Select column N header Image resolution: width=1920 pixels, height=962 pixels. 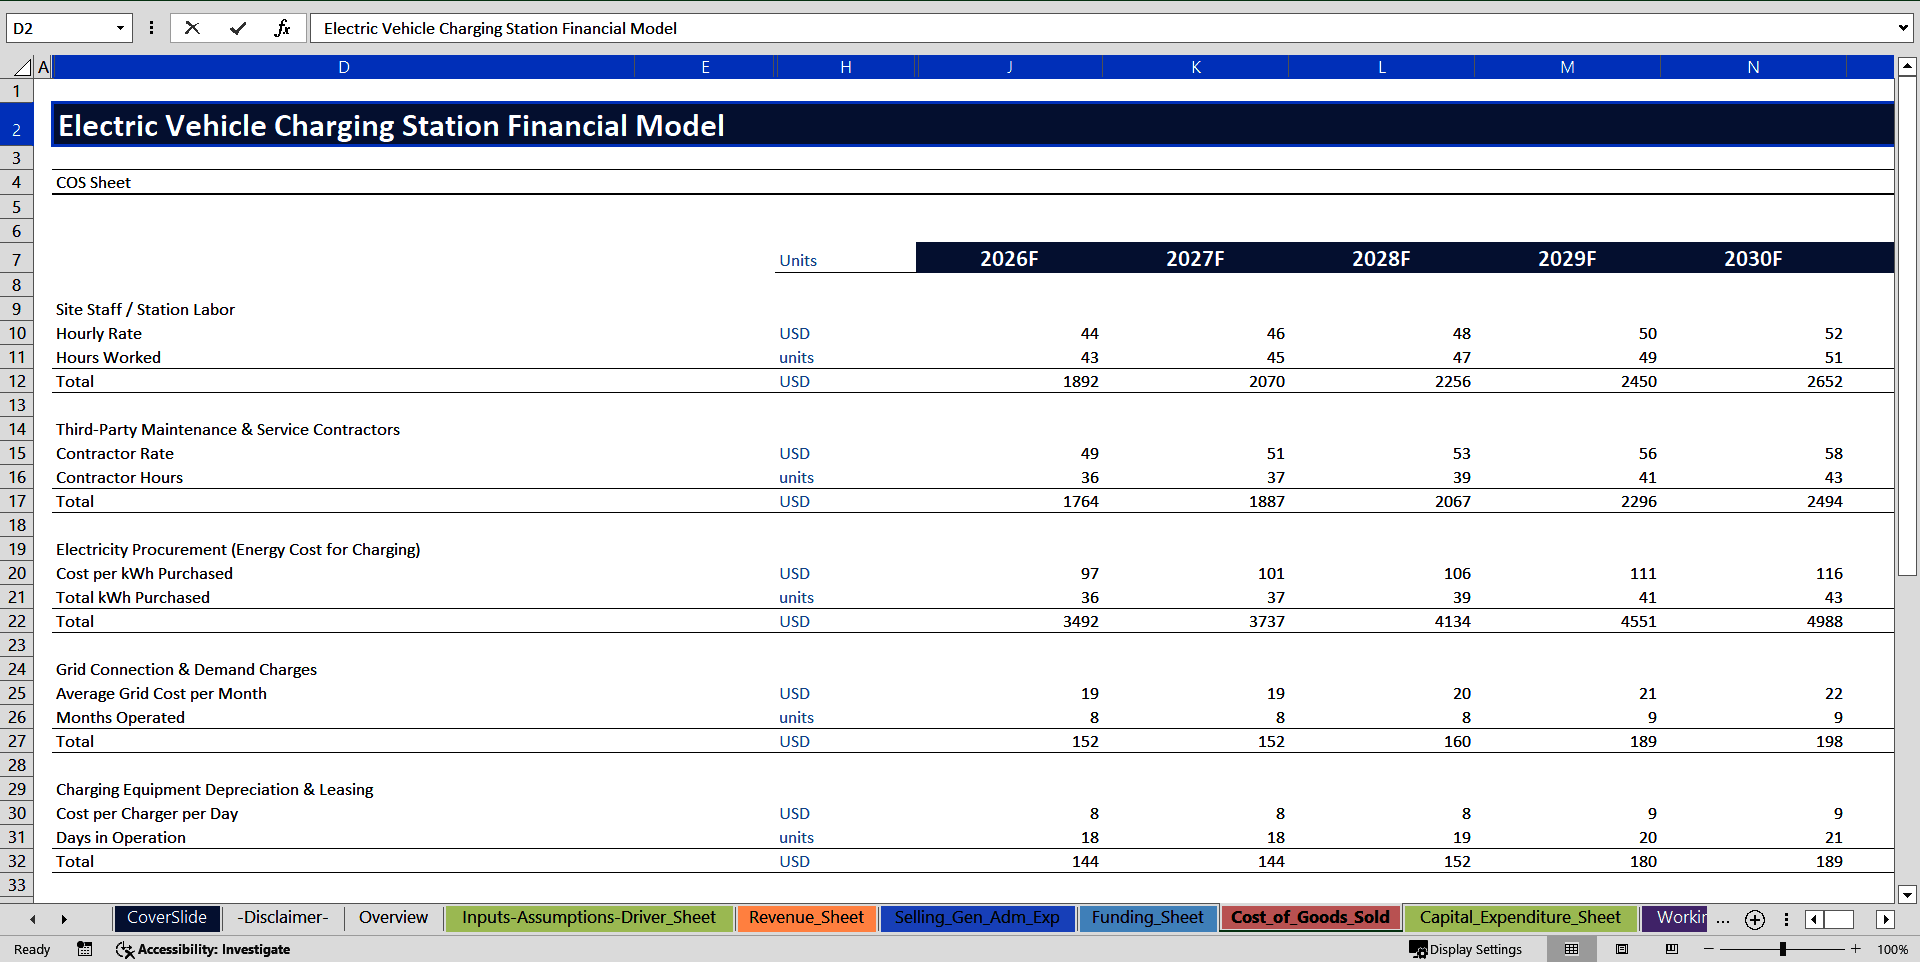[1753, 67]
